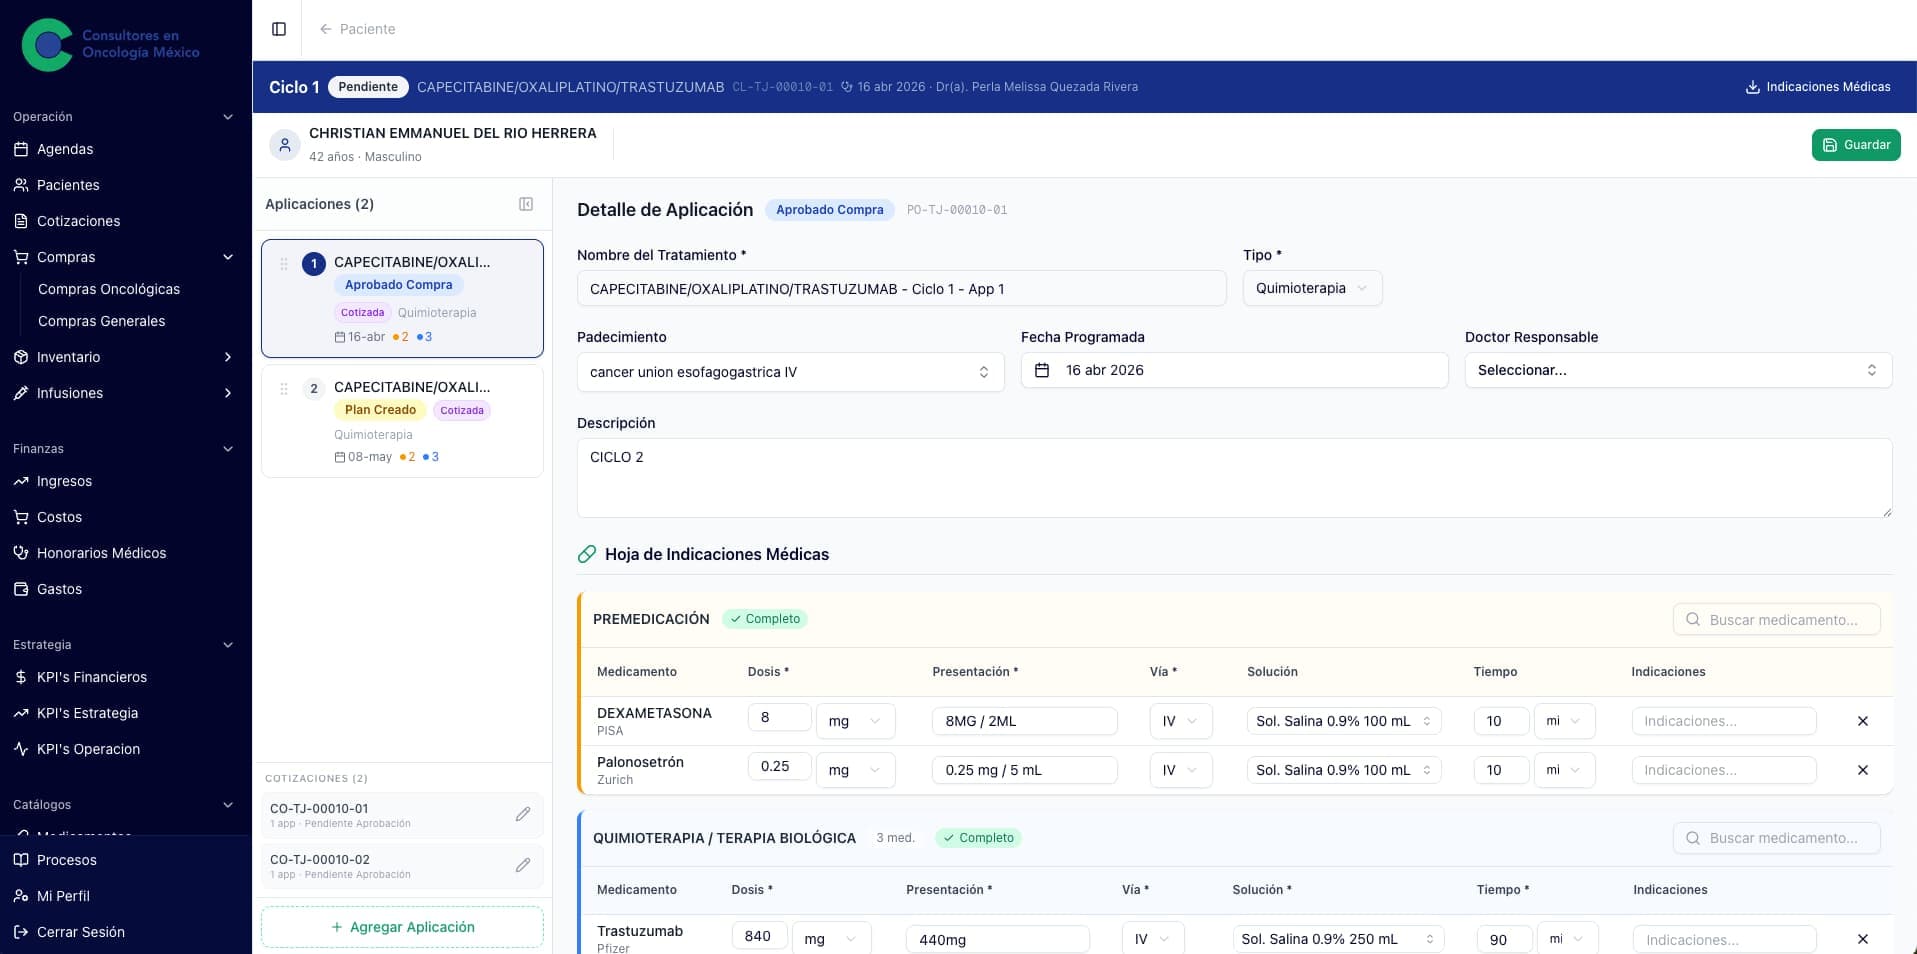Click the patient avatar icon
1917x954 pixels.
tap(285, 145)
